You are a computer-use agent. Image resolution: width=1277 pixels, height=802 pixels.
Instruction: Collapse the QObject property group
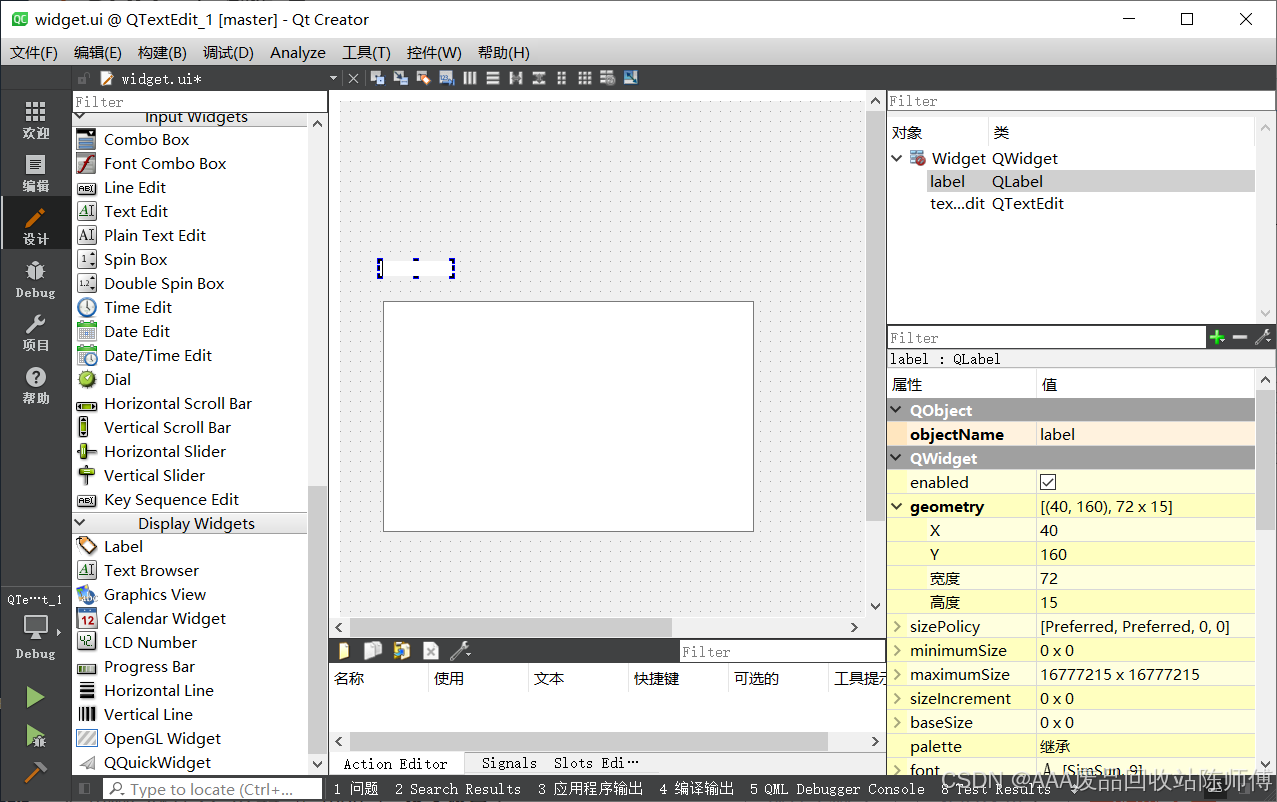[897, 410]
